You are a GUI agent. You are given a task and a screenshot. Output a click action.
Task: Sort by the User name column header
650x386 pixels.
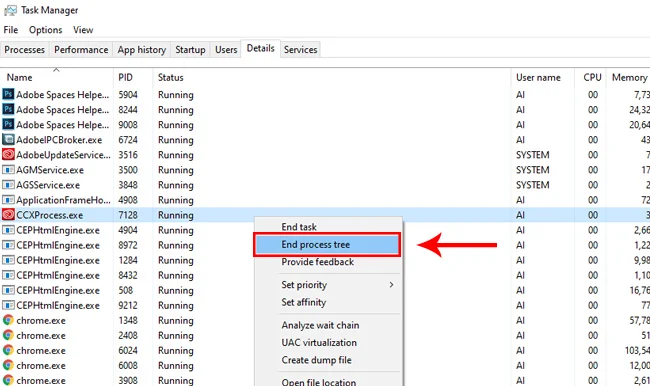pyautogui.click(x=542, y=78)
